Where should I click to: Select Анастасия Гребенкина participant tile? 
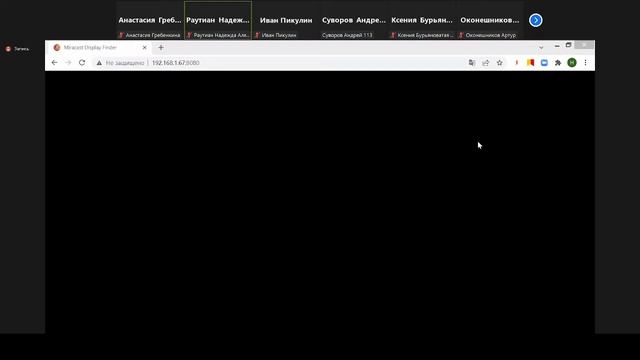click(150, 20)
